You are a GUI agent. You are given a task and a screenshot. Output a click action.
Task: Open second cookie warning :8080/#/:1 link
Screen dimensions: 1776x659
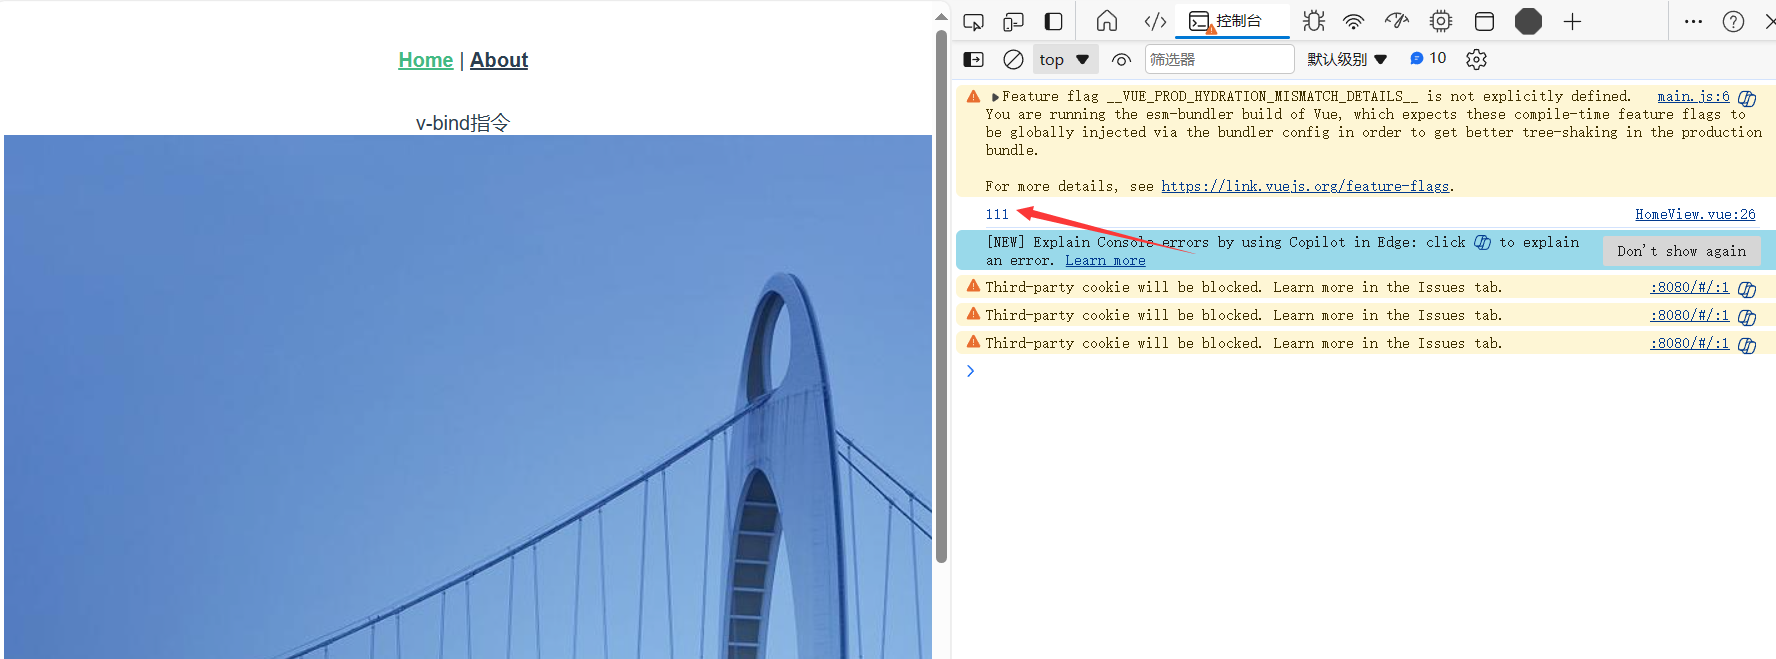tap(1689, 315)
